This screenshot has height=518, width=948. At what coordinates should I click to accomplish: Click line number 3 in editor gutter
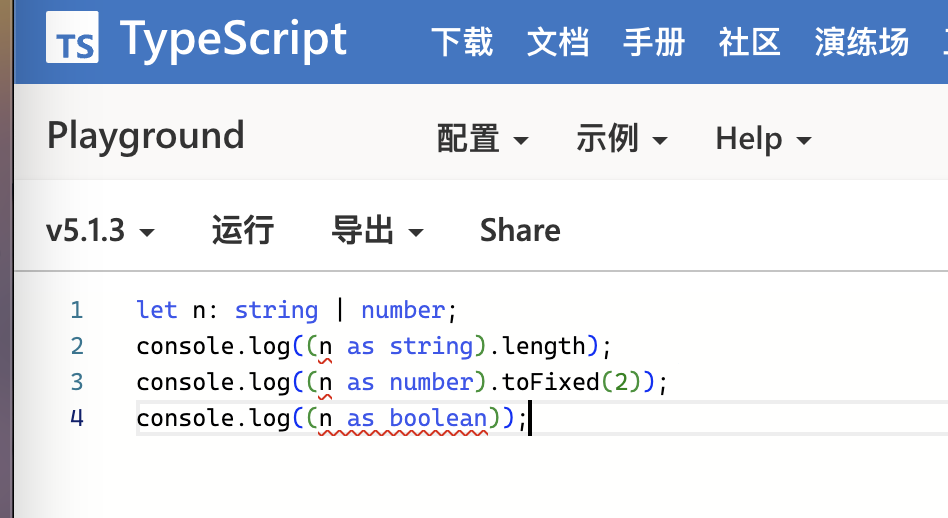pos(77,382)
